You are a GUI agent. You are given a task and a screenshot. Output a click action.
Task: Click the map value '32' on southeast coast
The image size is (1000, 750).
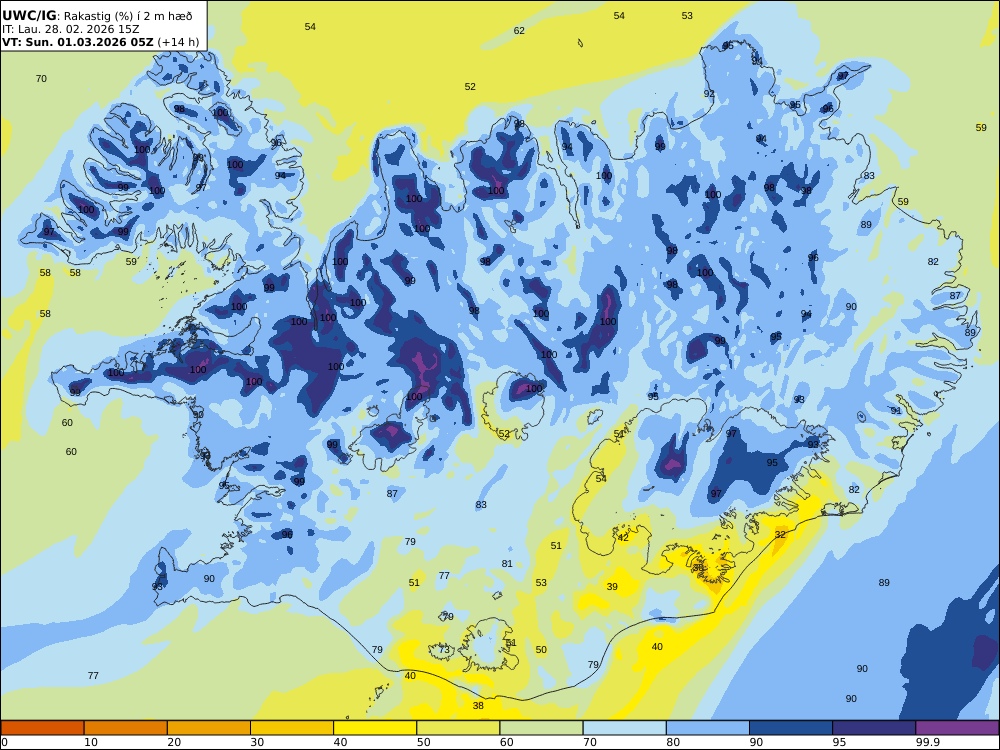tap(781, 534)
